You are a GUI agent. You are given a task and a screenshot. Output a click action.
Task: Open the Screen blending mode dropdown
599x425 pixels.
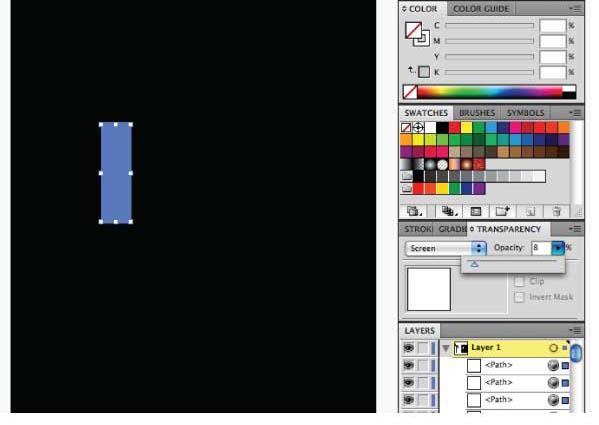[x=445, y=248]
